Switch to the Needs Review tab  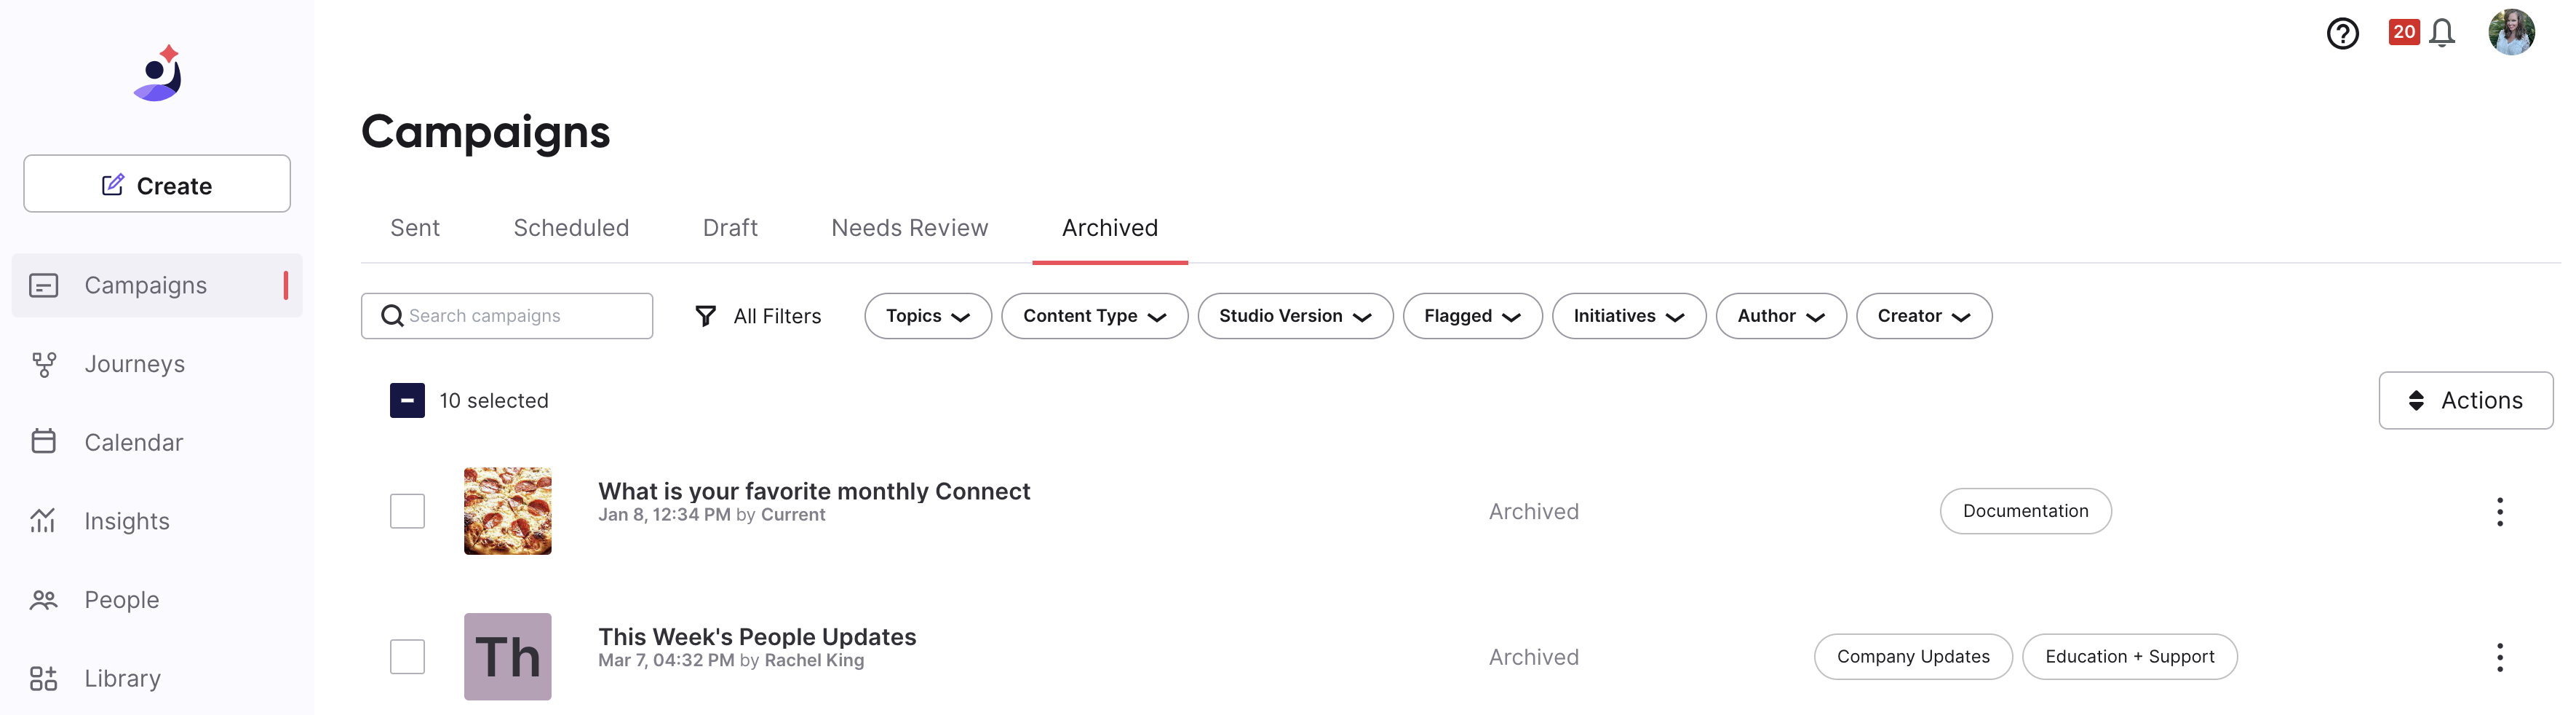click(x=909, y=228)
